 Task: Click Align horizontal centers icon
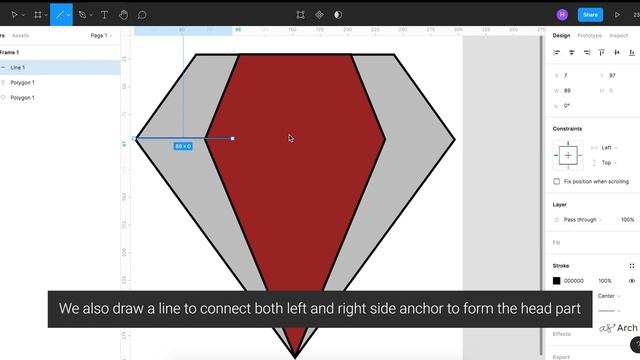click(571, 52)
